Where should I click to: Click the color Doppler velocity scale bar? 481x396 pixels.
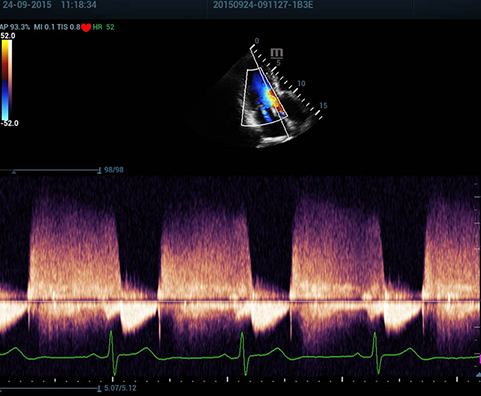pyautogui.click(x=7, y=80)
